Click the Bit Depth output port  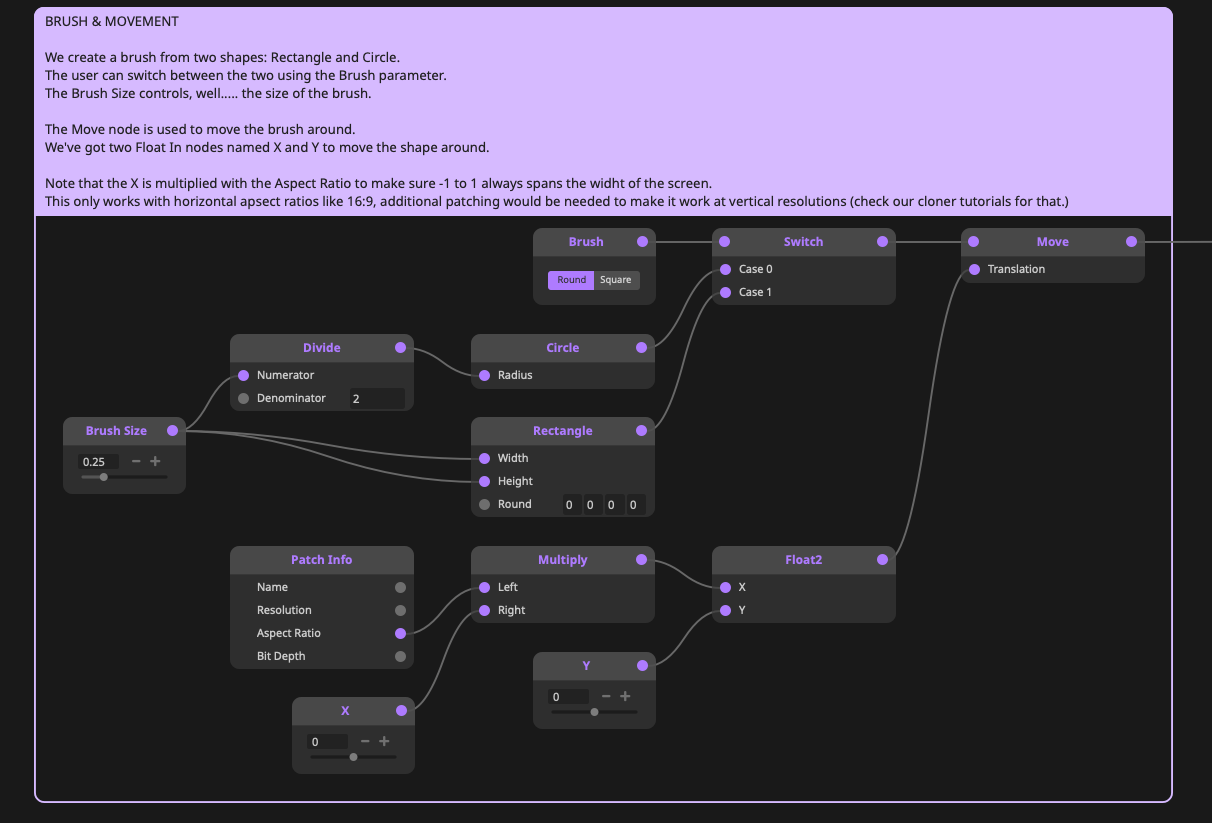(x=401, y=656)
